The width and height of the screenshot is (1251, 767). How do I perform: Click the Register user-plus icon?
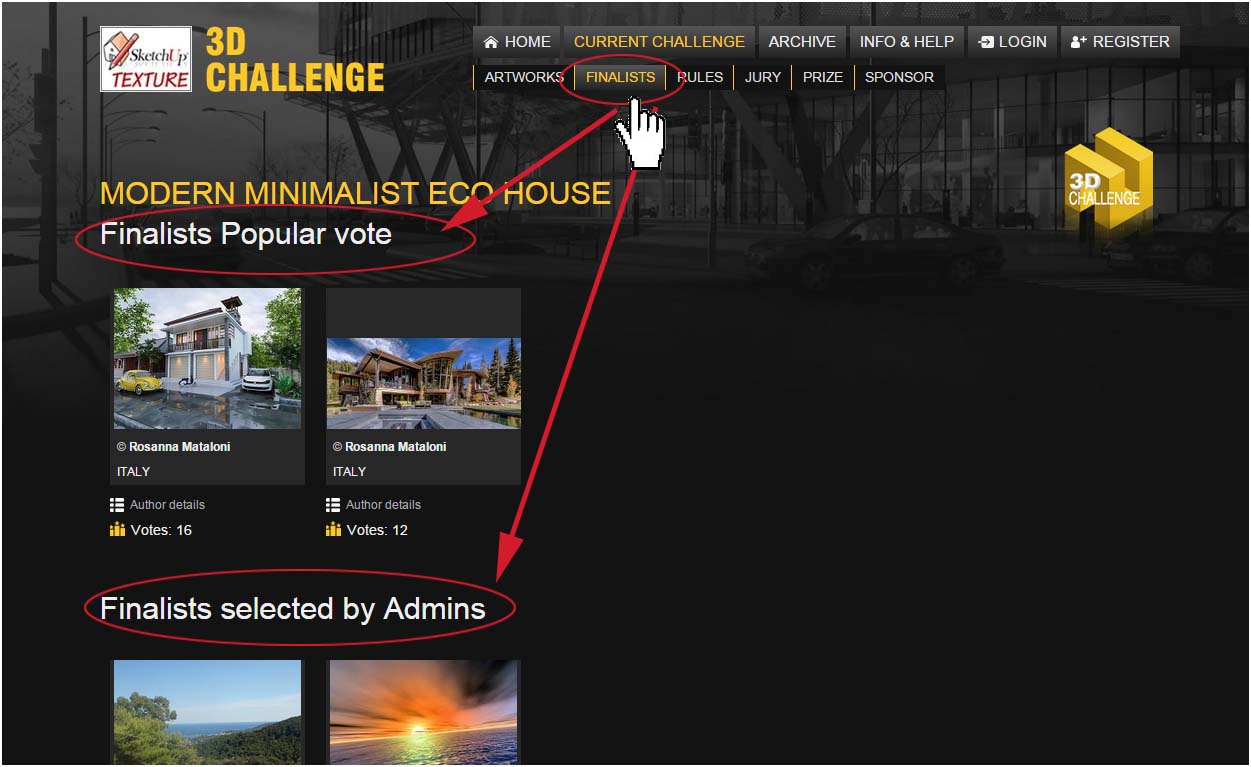[1078, 42]
